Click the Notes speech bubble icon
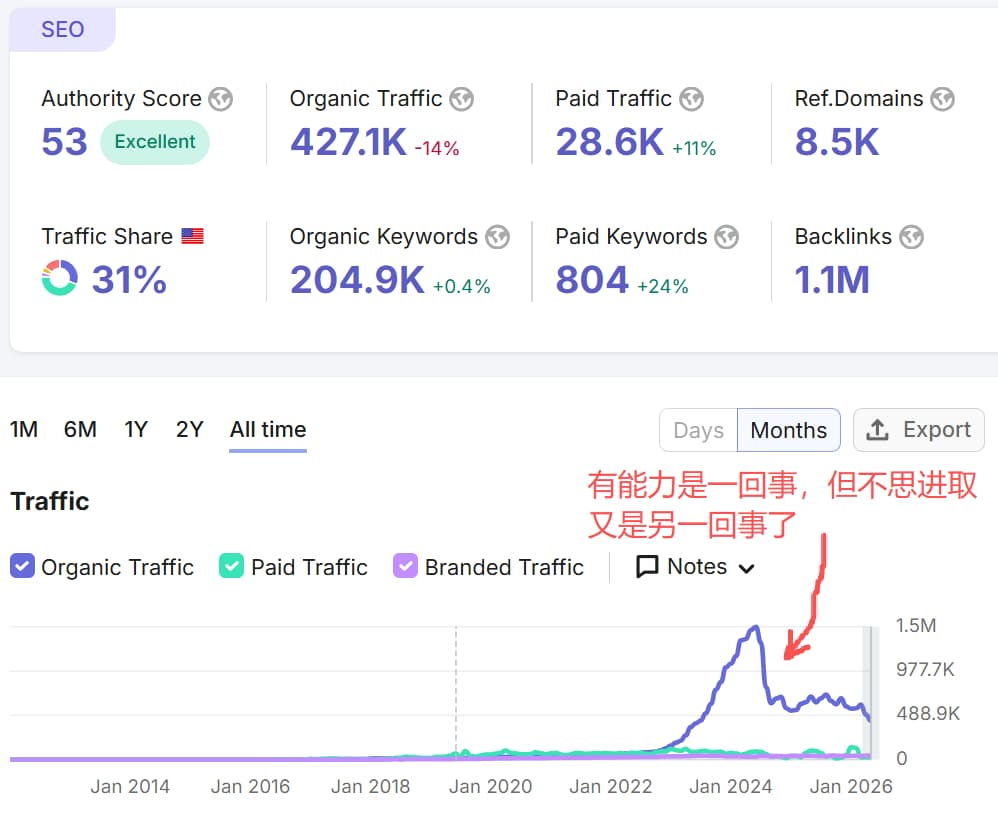Image resolution: width=998 pixels, height=815 pixels. 647,566
